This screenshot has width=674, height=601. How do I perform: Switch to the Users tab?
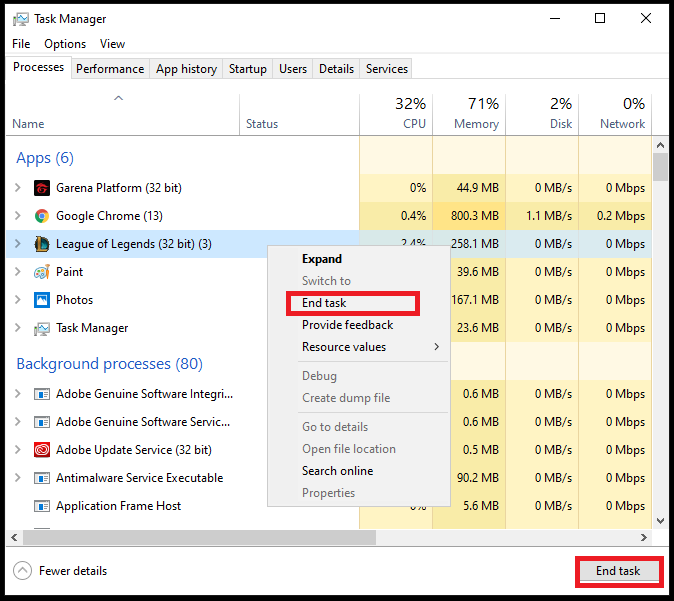[293, 69]
